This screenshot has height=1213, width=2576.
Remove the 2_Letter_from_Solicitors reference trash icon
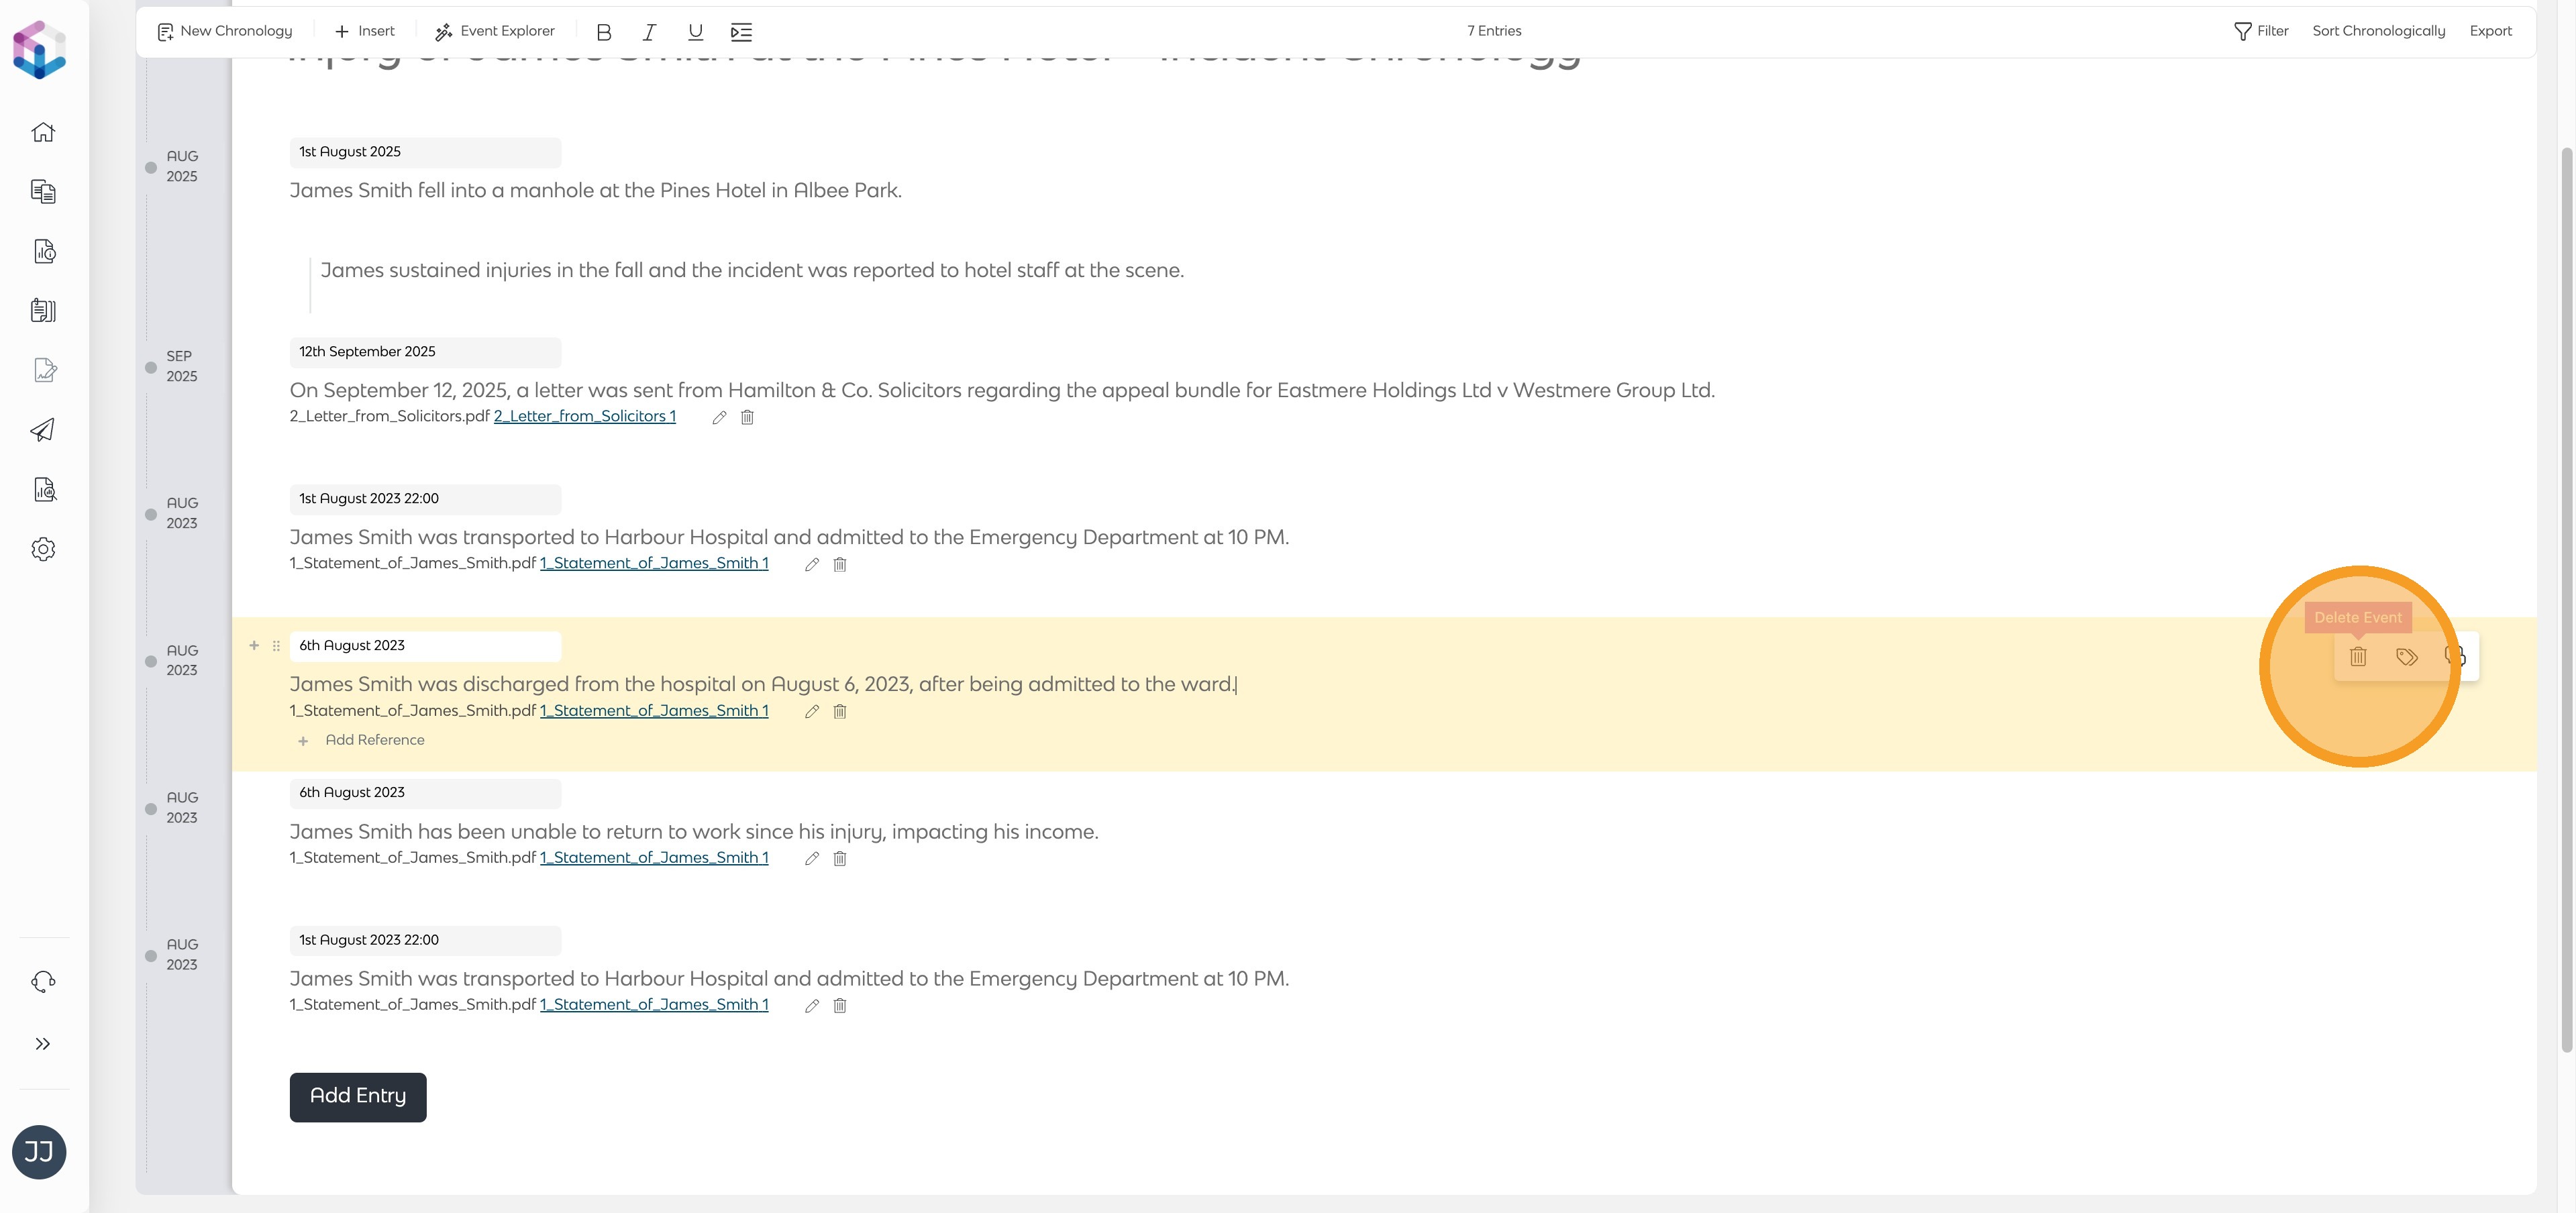(x=747, y=418)
